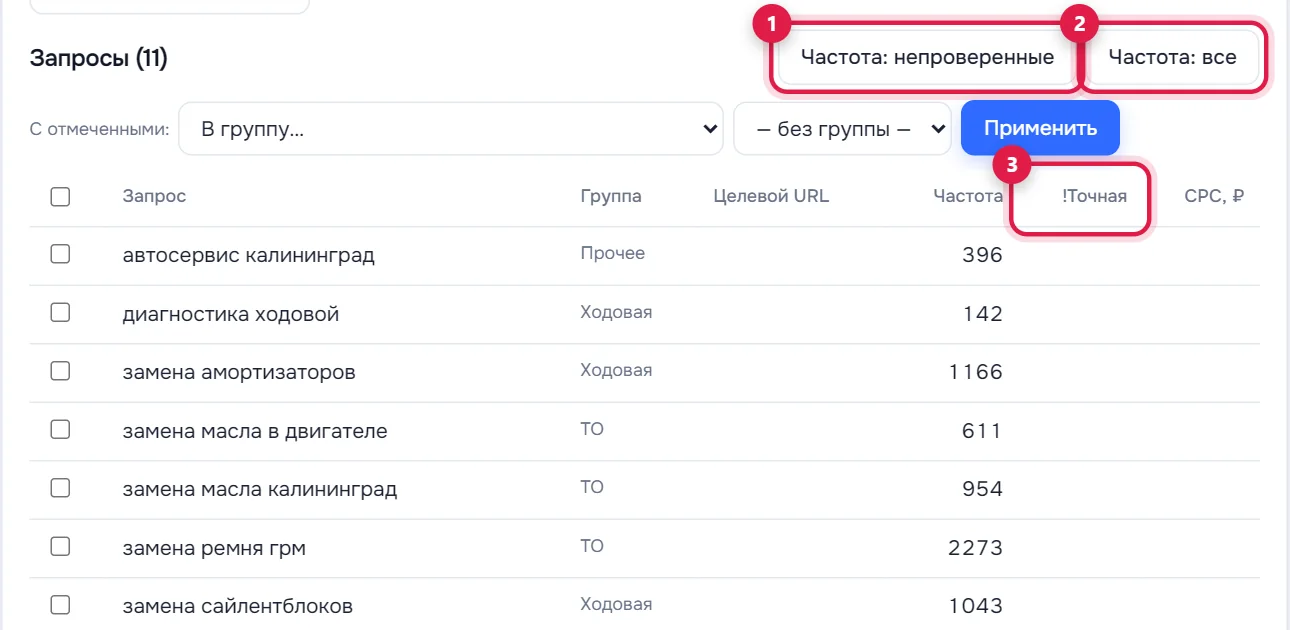
Task: Click frequency value 1043
Action: coord(976,606)
